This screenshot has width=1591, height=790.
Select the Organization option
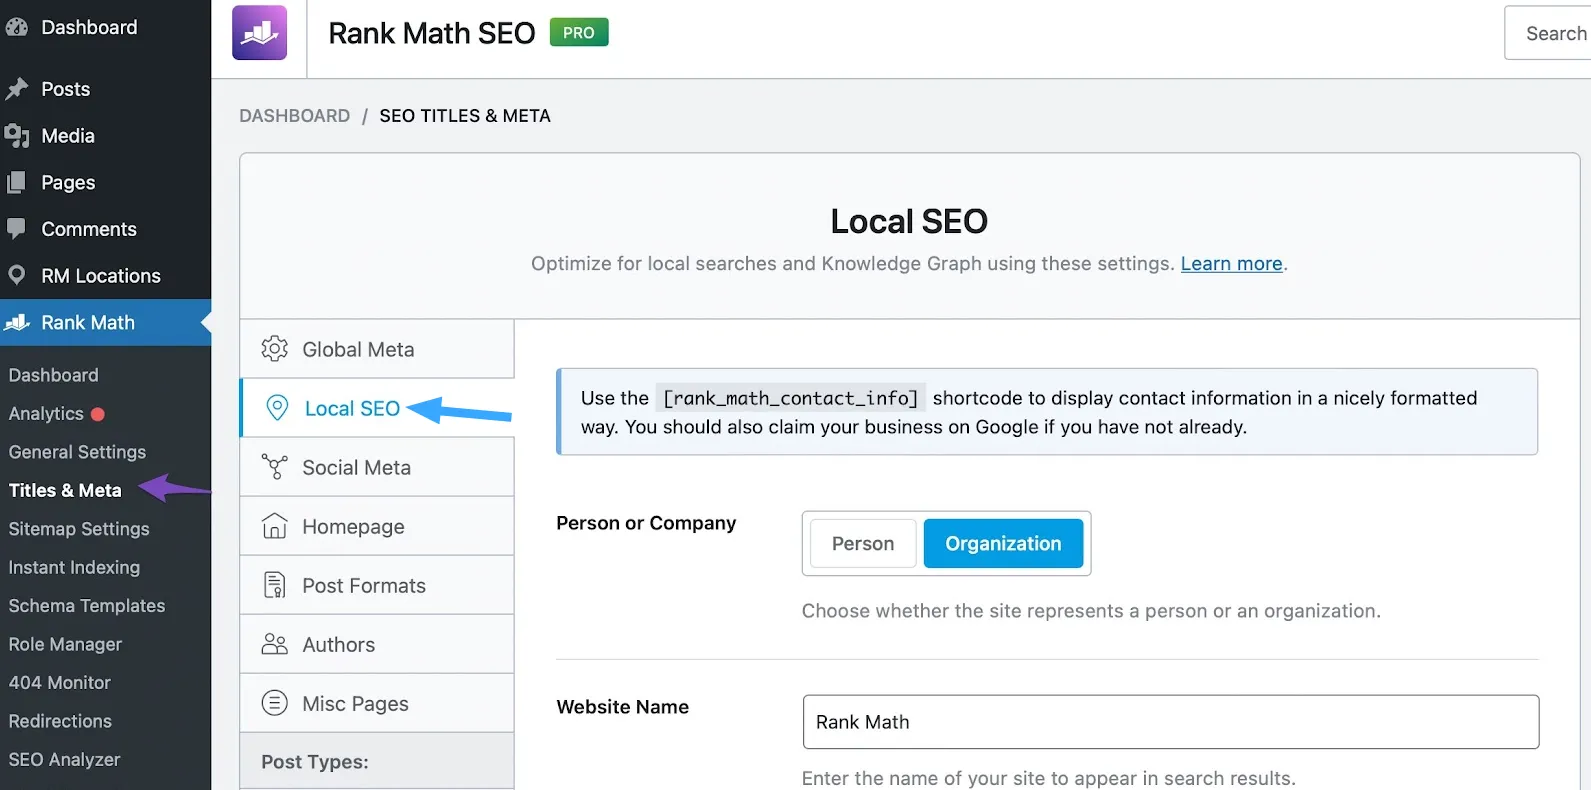point(1003,543)
